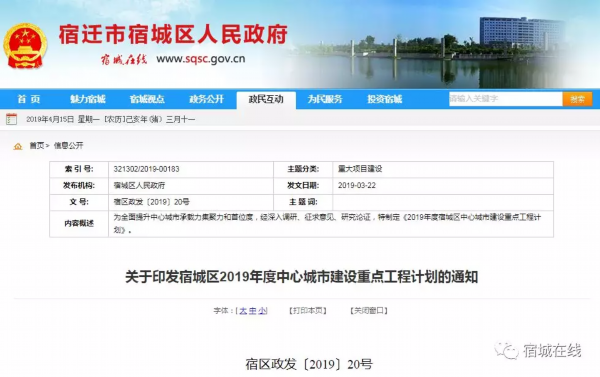Image resolution: width=600 pixels, height=377 pixels.
Task: Open the 首页 navigation tab
Action: (29, 99)
